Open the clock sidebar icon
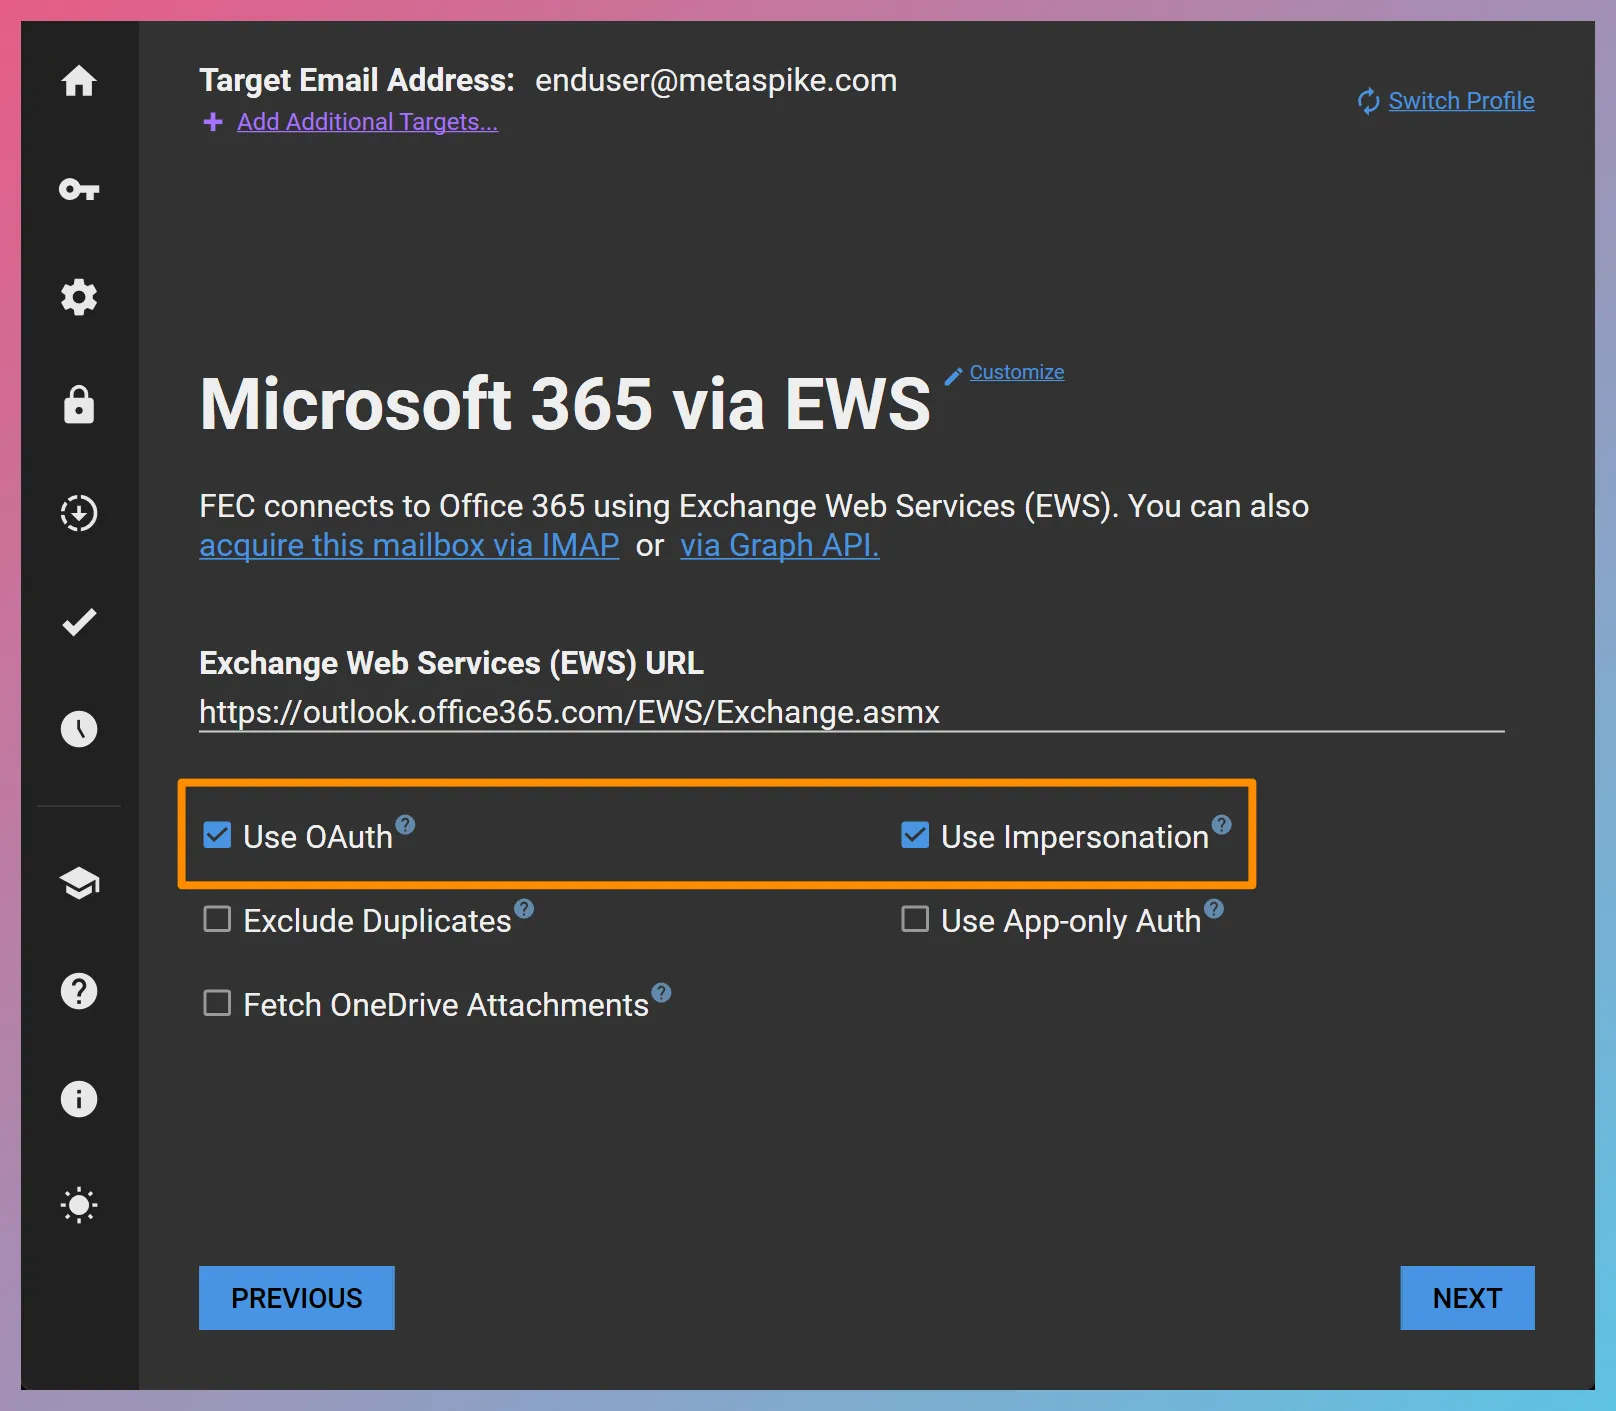Viewport: 1616px width, 1411px height. tap(79, 729)
